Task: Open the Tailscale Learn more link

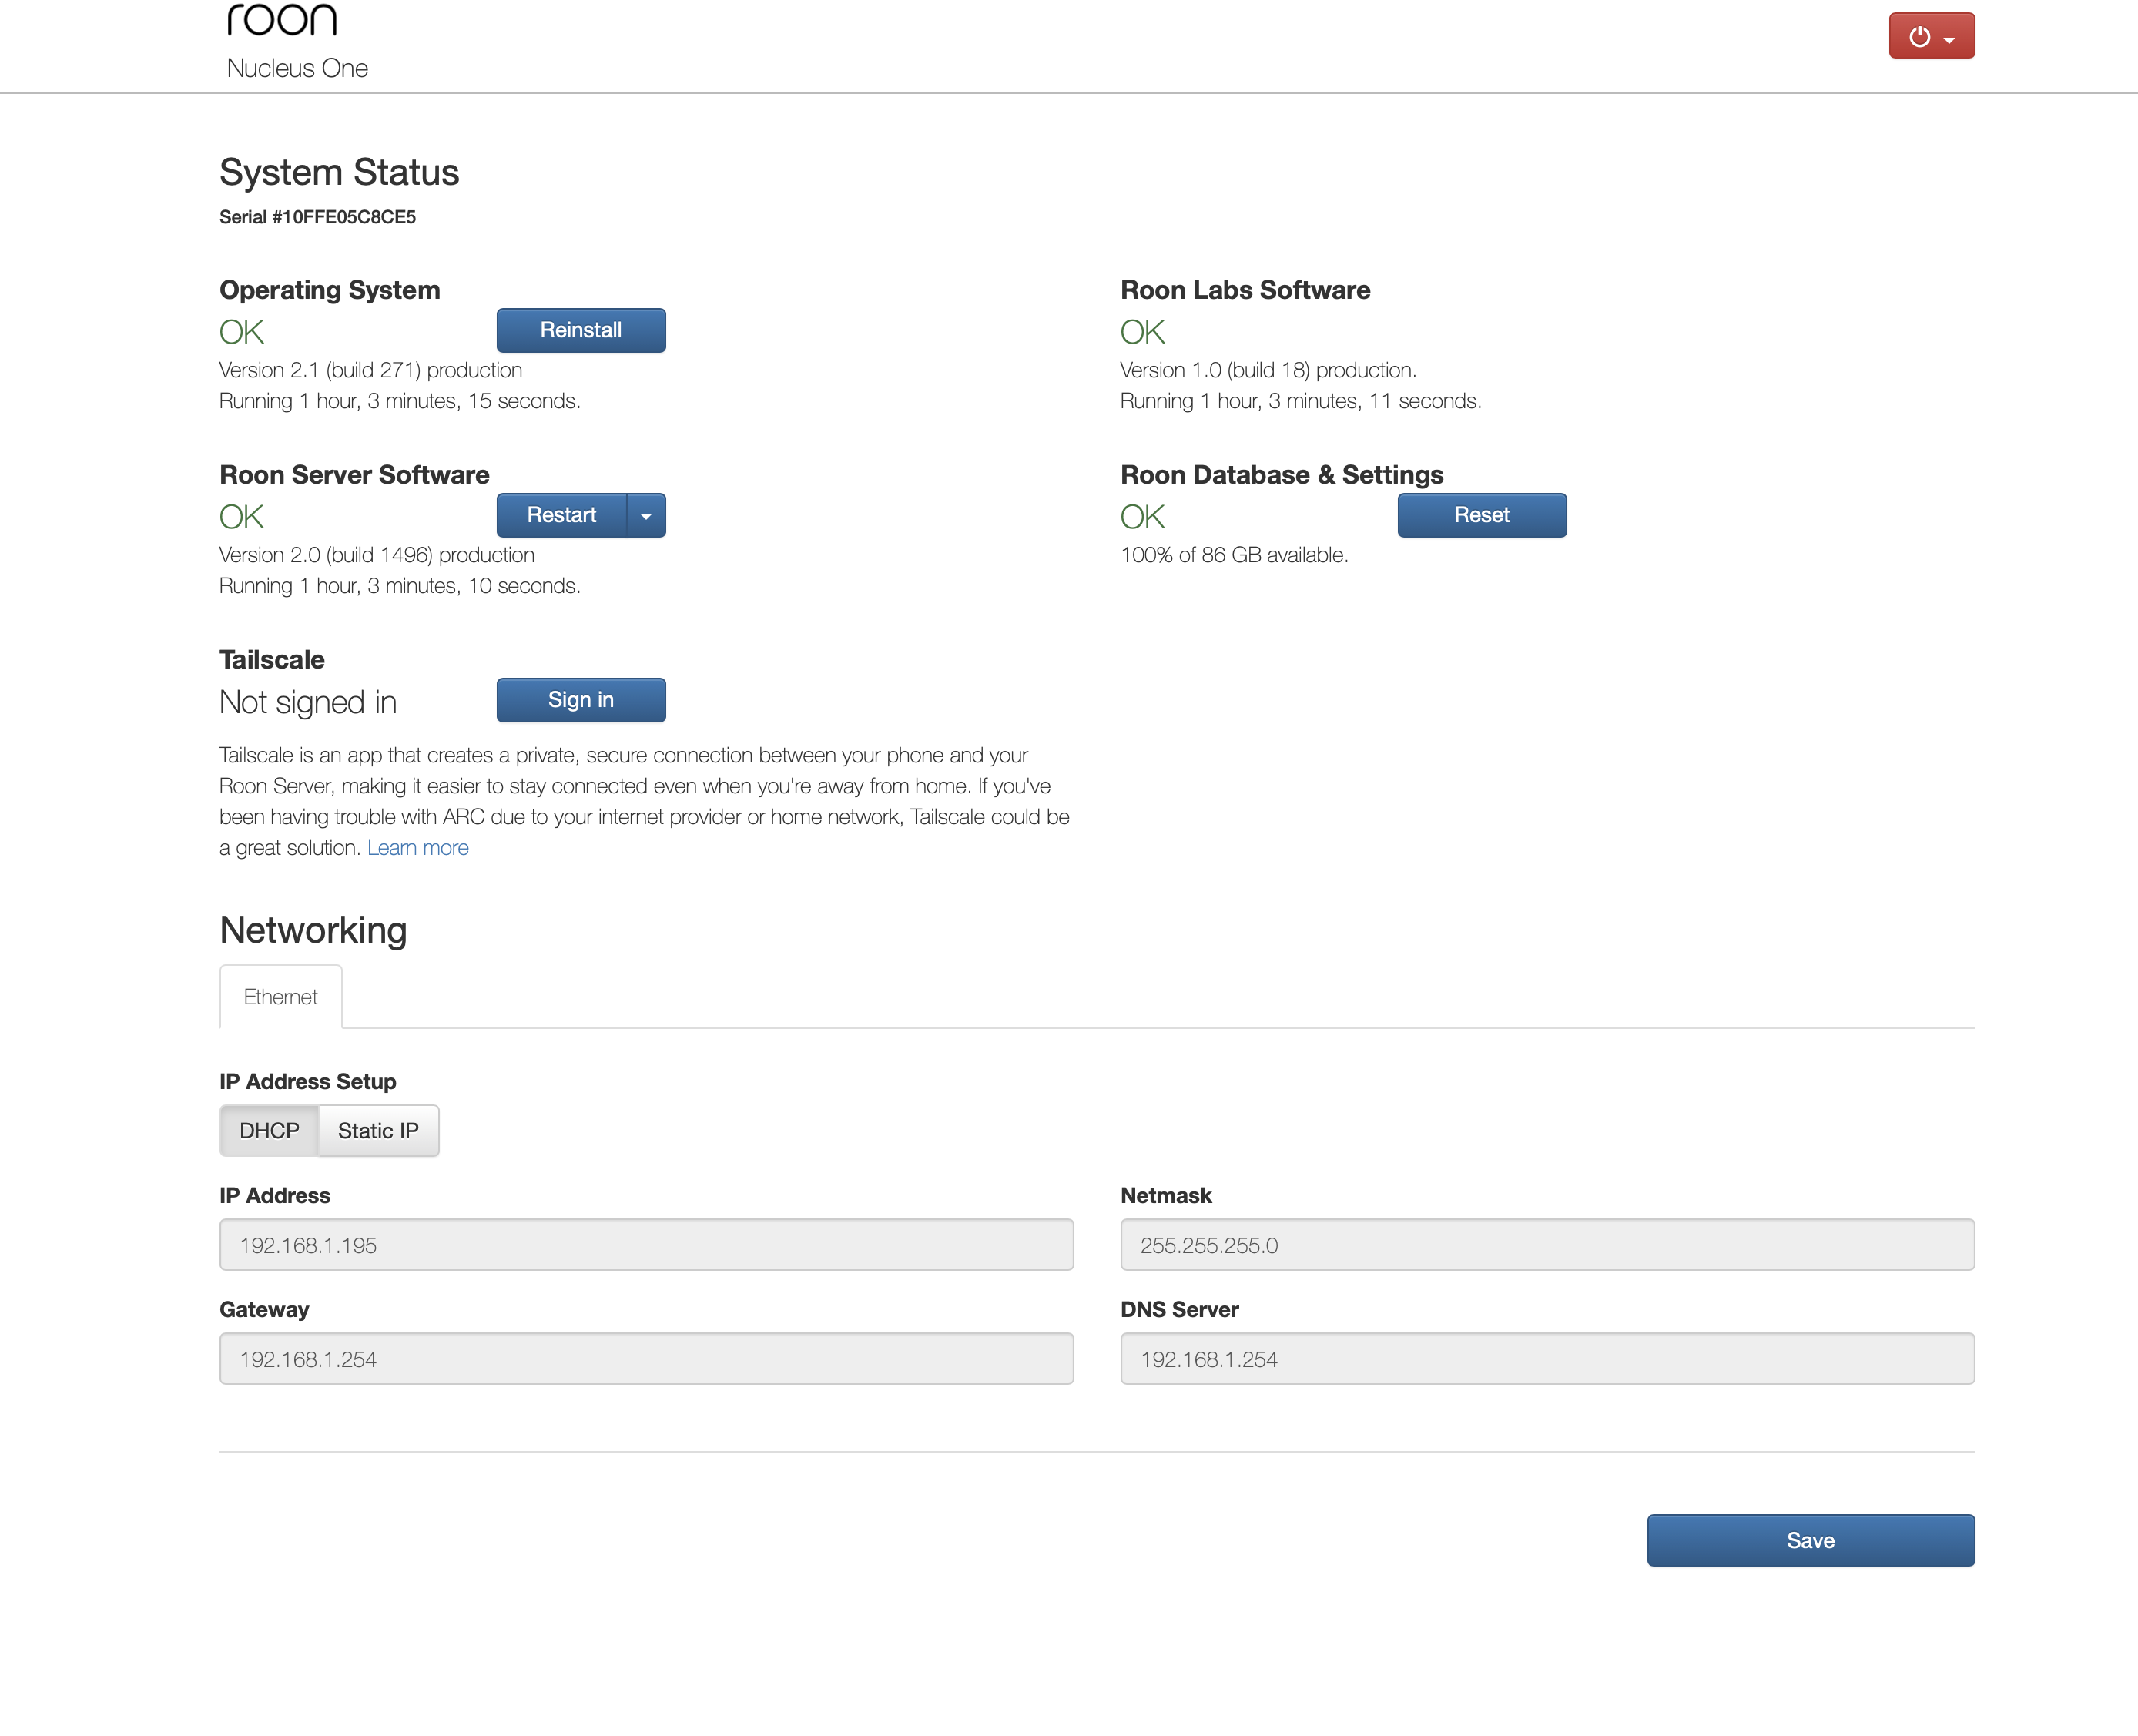Action: (x=418, y=847)
